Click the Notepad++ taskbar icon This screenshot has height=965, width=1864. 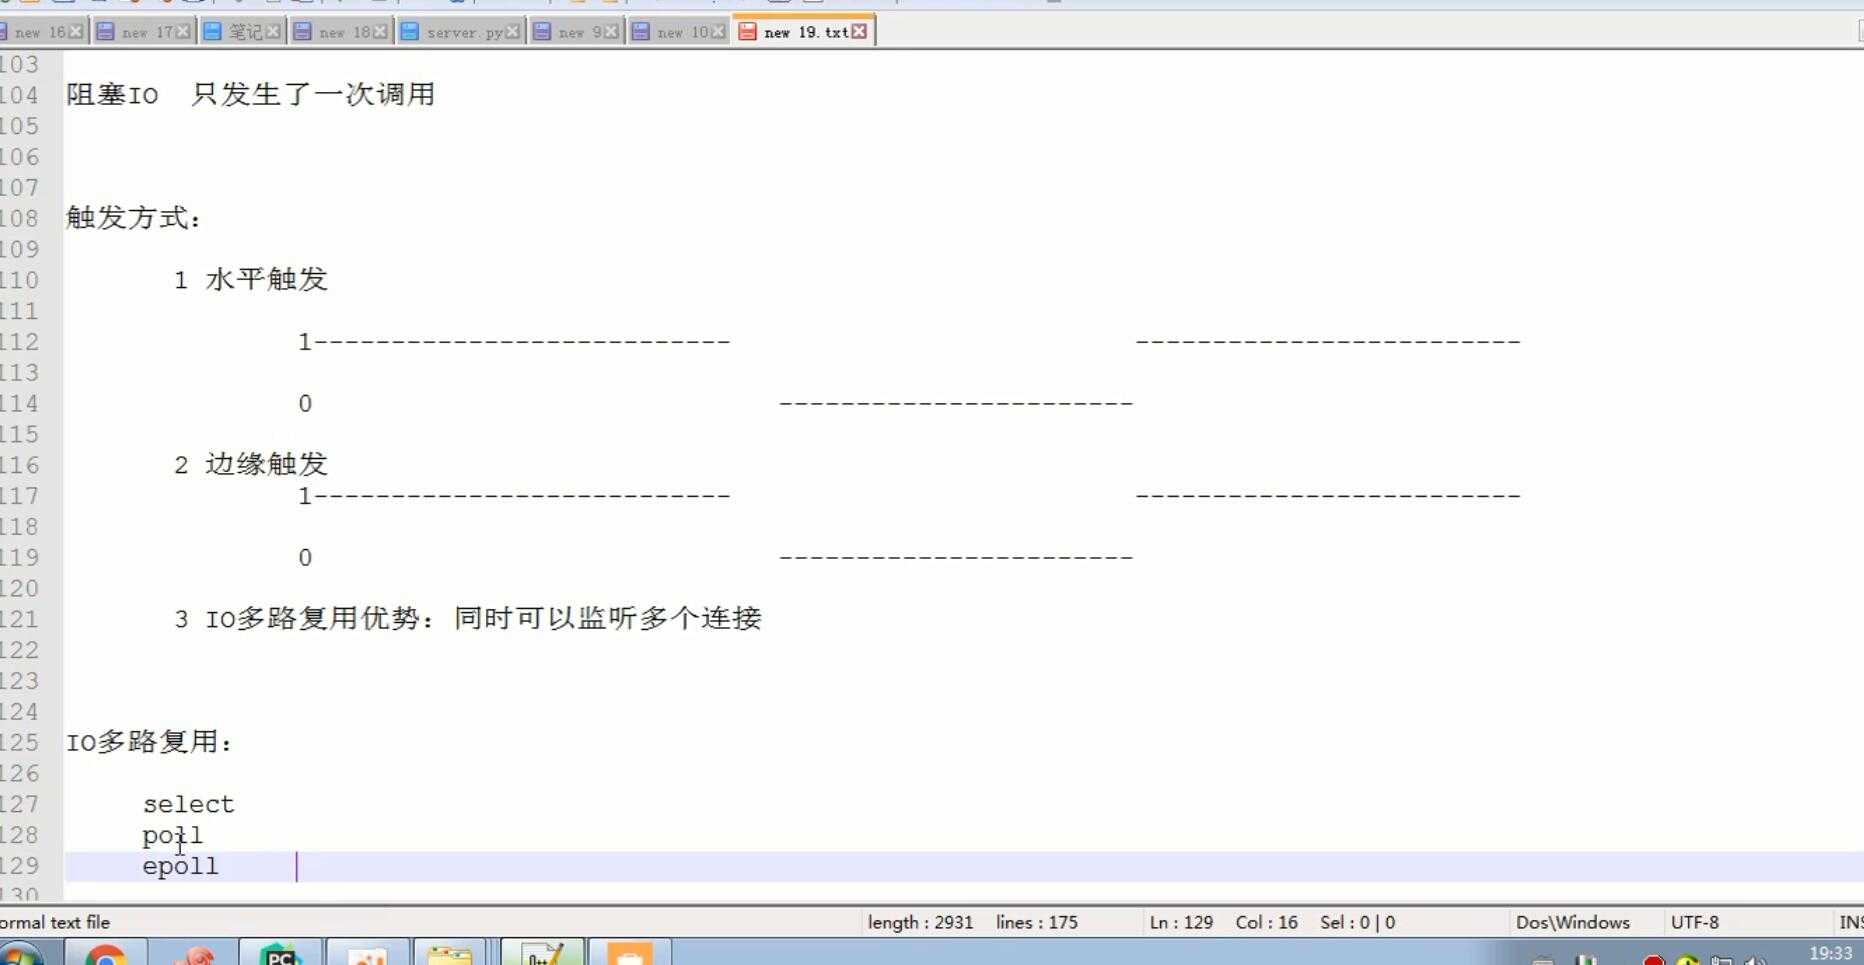[542, 954]
